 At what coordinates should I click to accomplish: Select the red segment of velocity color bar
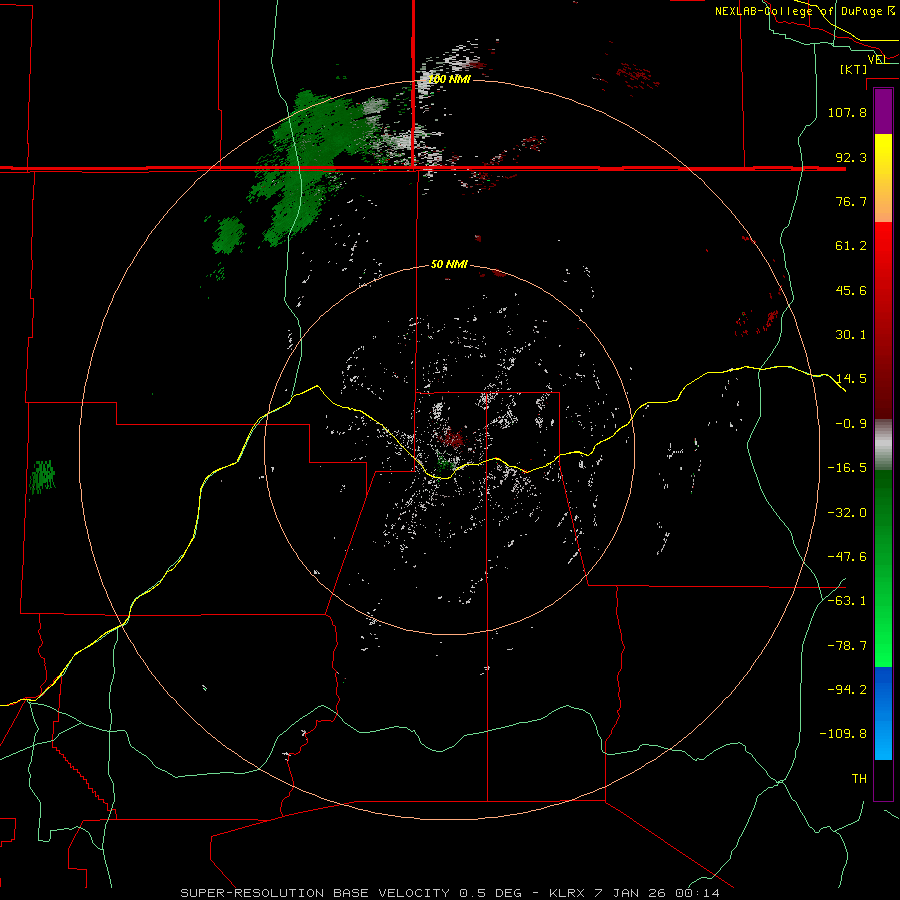point(883,320)
